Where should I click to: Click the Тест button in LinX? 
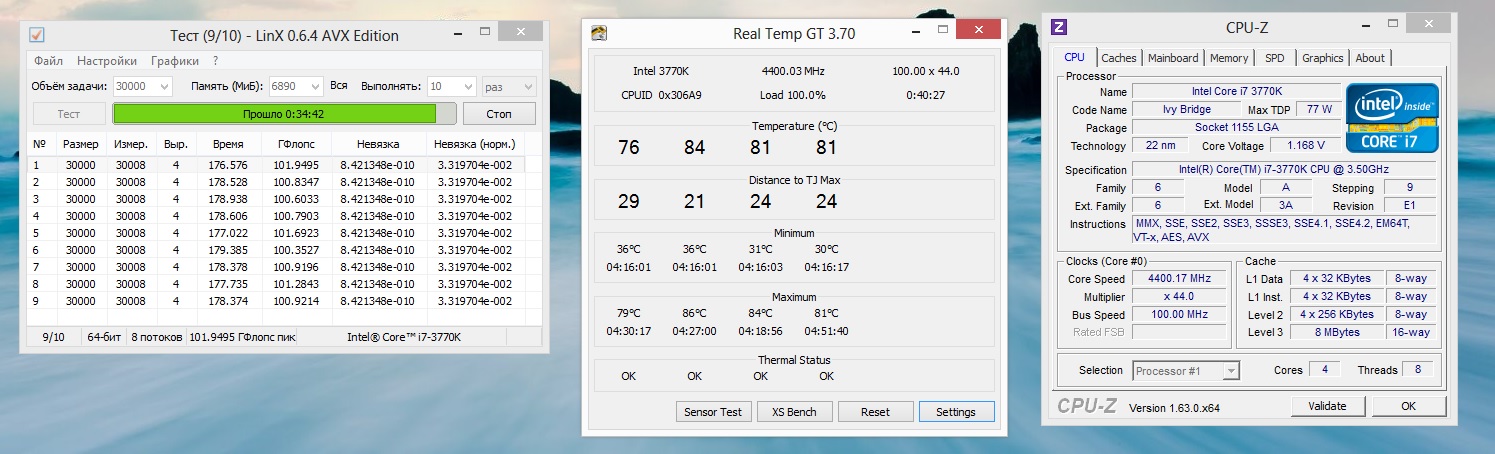pyautogui.click(x=69, y=113)
